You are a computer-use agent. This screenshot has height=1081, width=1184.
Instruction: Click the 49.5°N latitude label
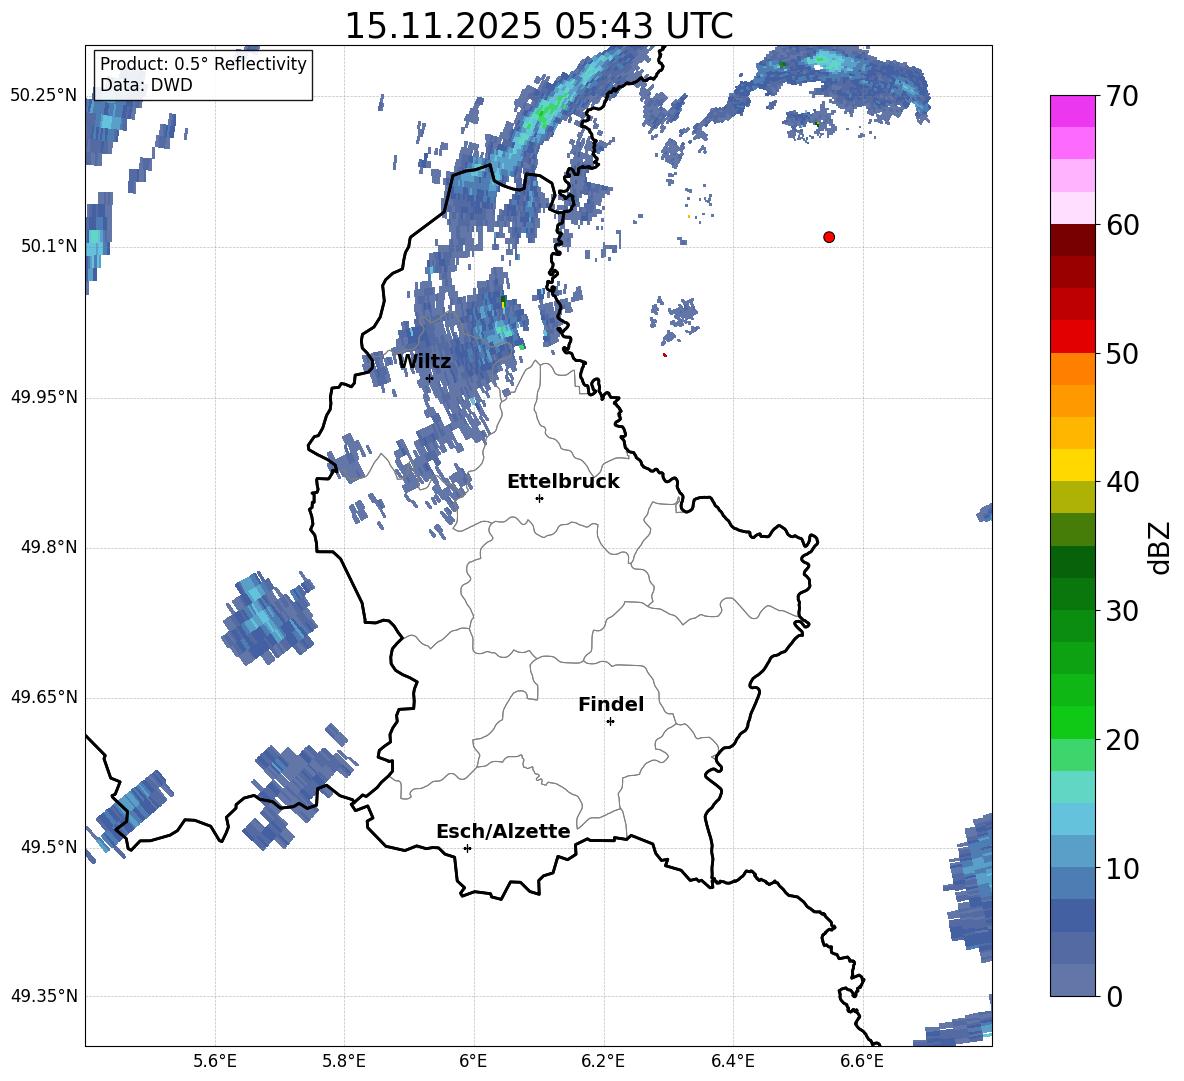point(49,847)
